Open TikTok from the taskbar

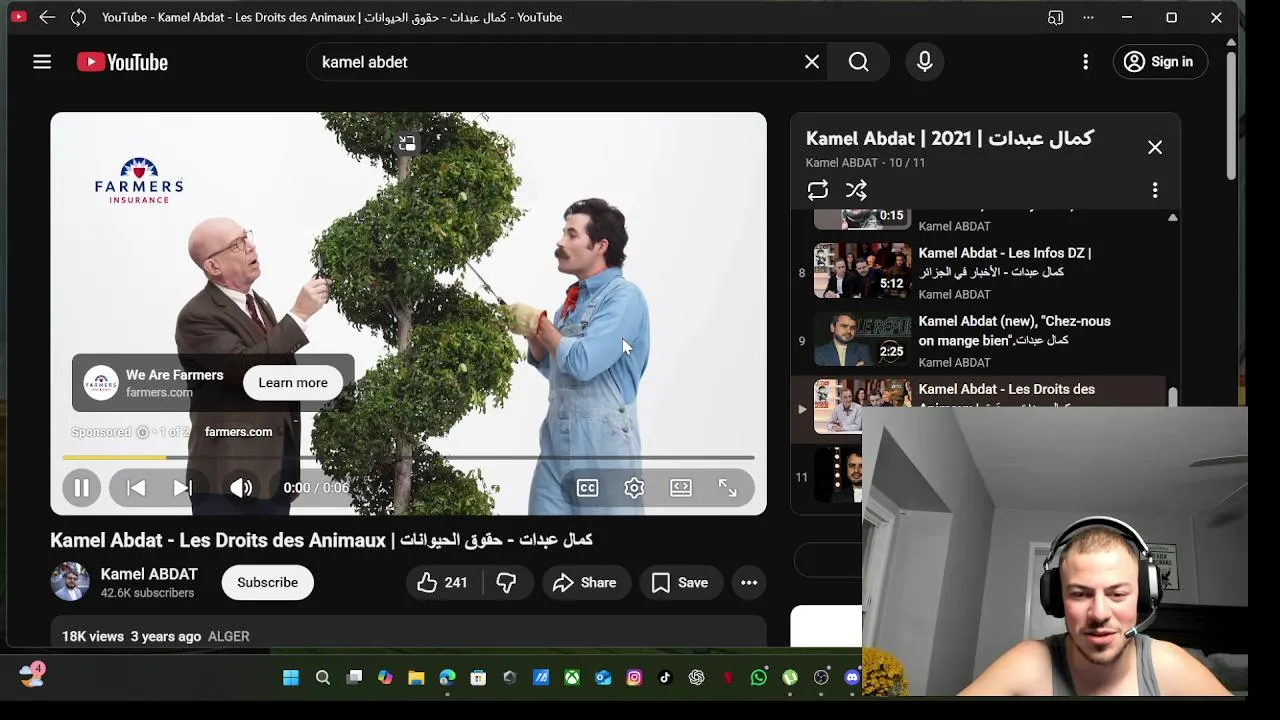coord(665,678)
